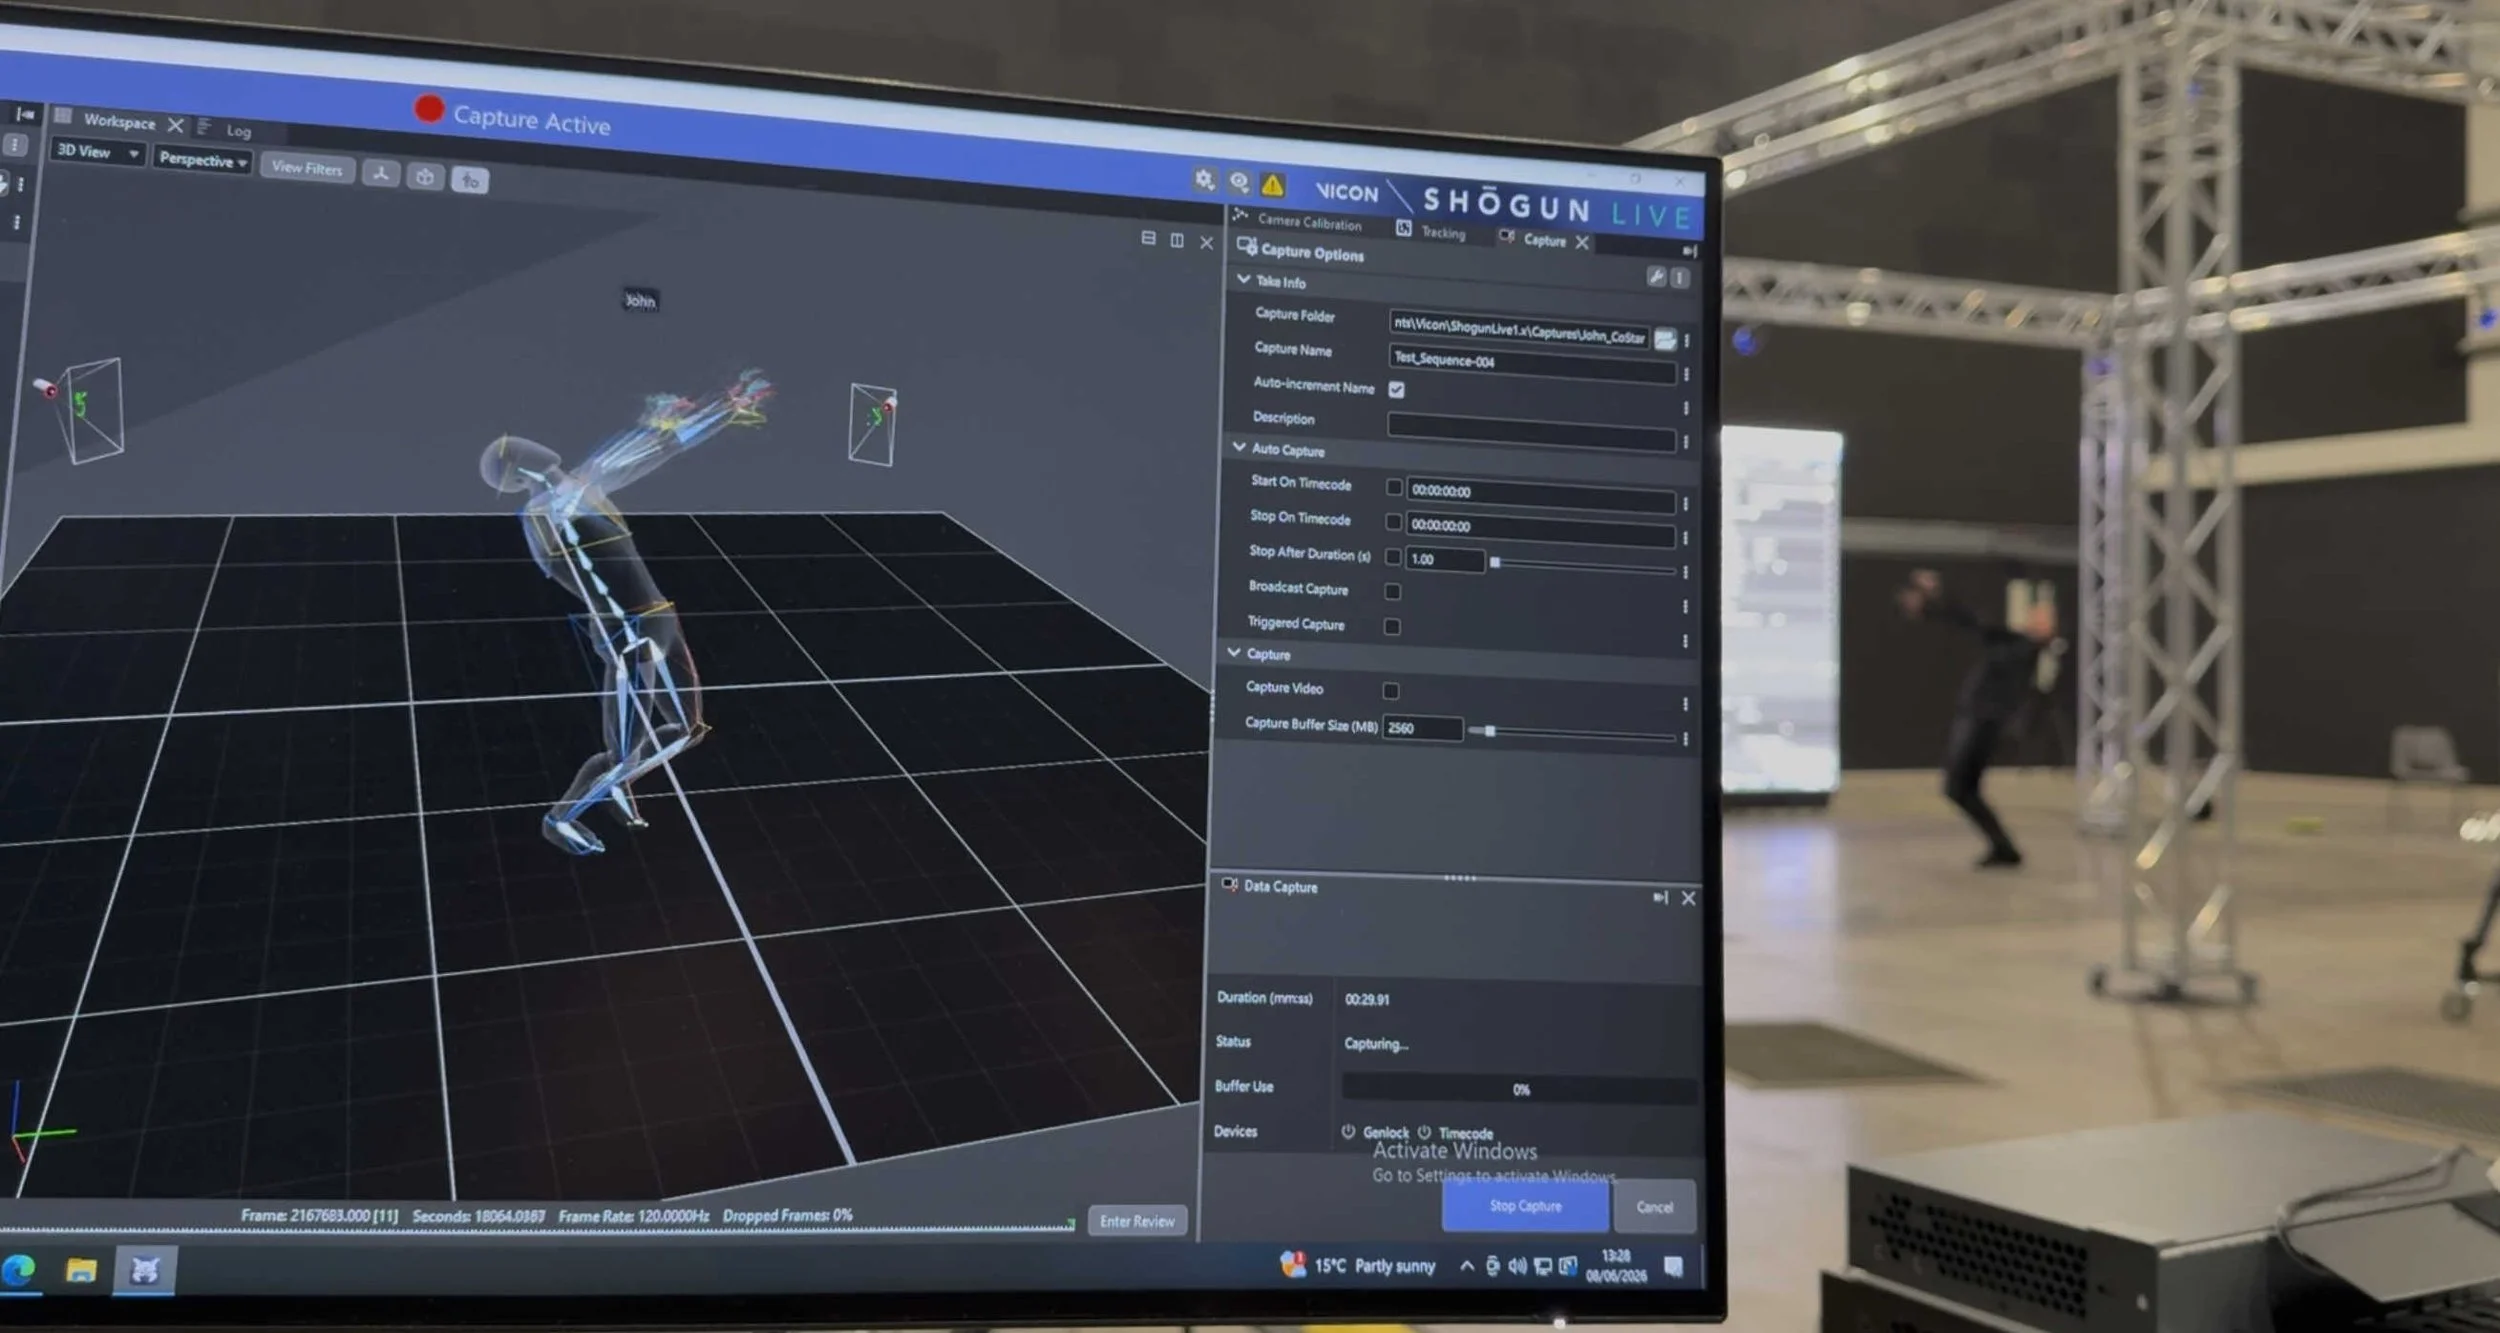Collapse the Capture section chevron

1234,652
